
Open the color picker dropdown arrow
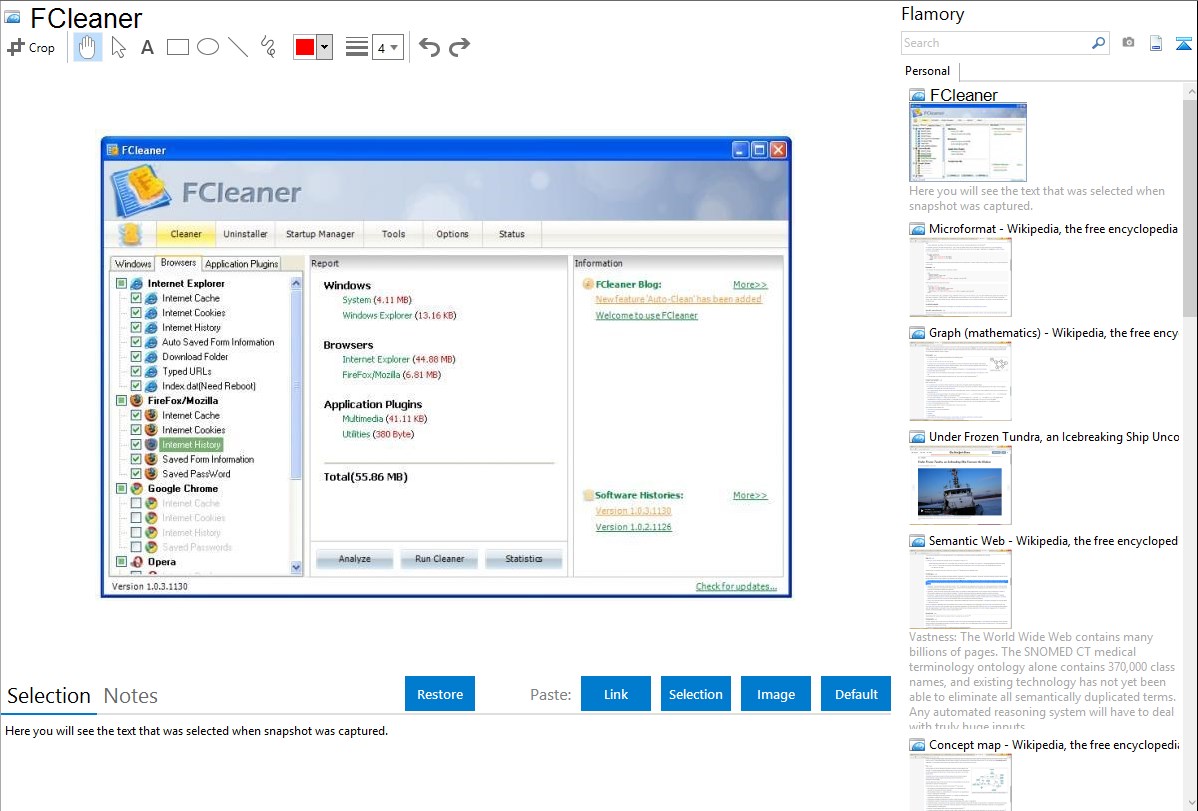click(324, 47)
